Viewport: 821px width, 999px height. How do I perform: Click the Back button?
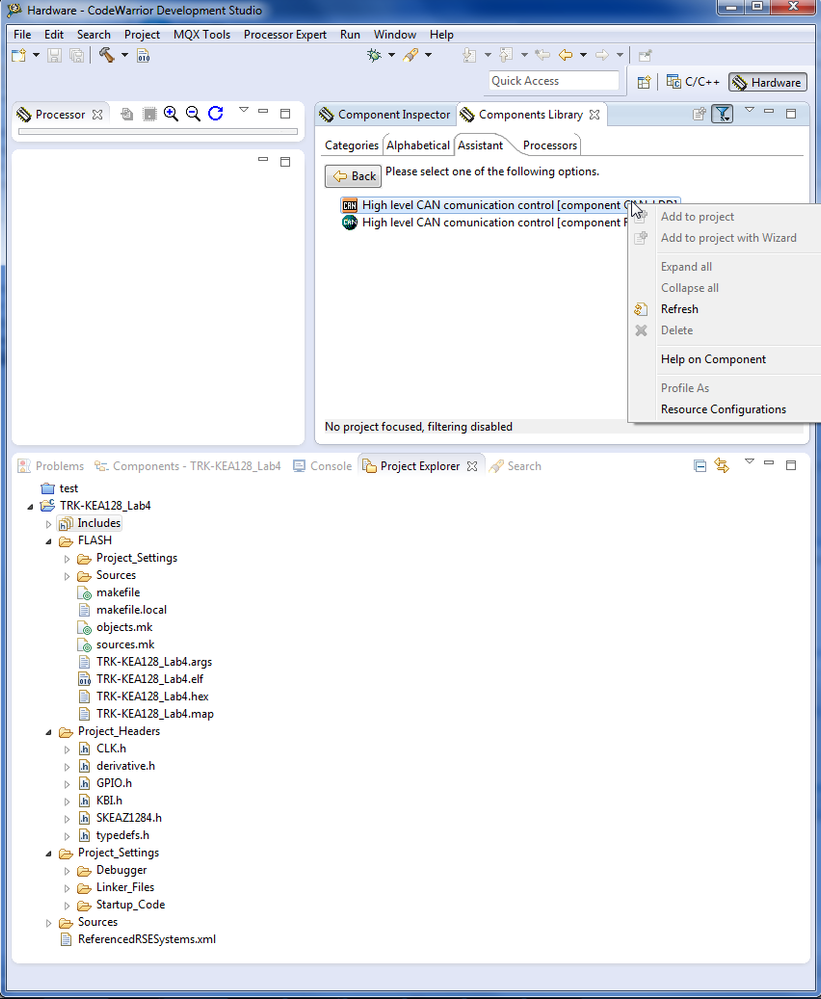tap(353, 176)
